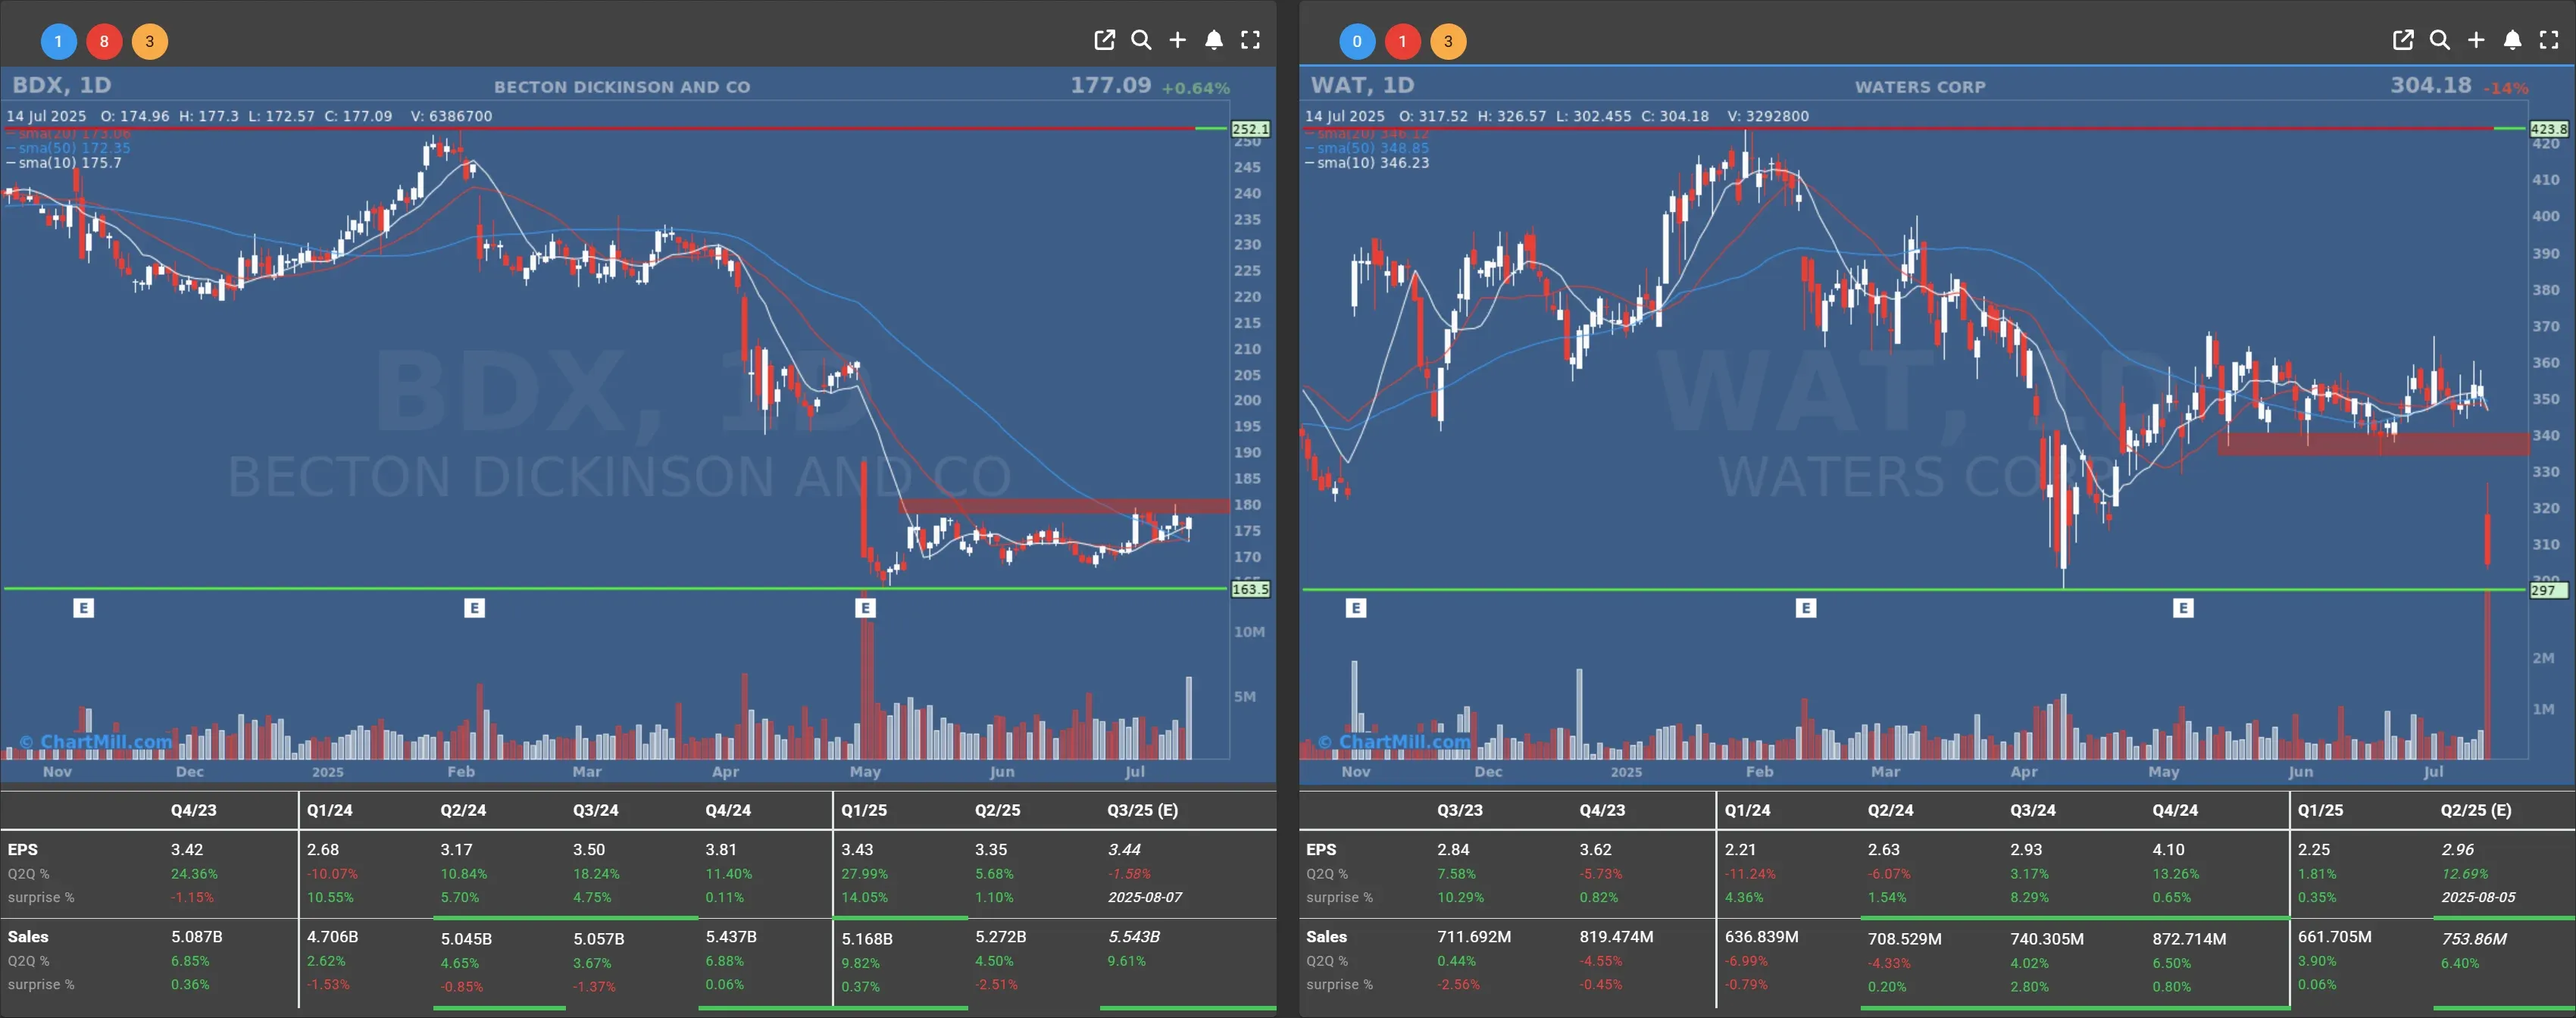Click WAT last price 304.18
The height and width of the screenshot is (1018, 2576).
click(2431, 85)
